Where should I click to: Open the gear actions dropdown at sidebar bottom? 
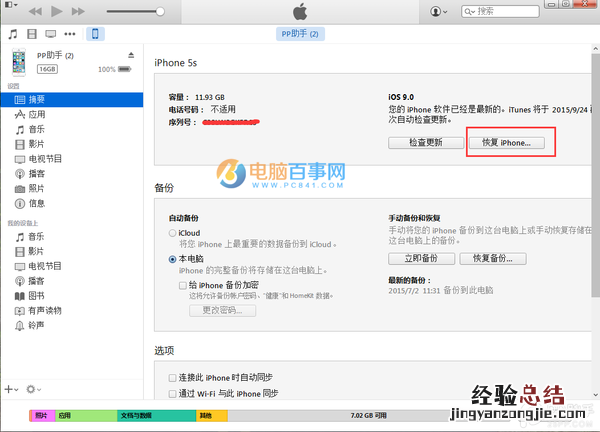click(34, 389)
